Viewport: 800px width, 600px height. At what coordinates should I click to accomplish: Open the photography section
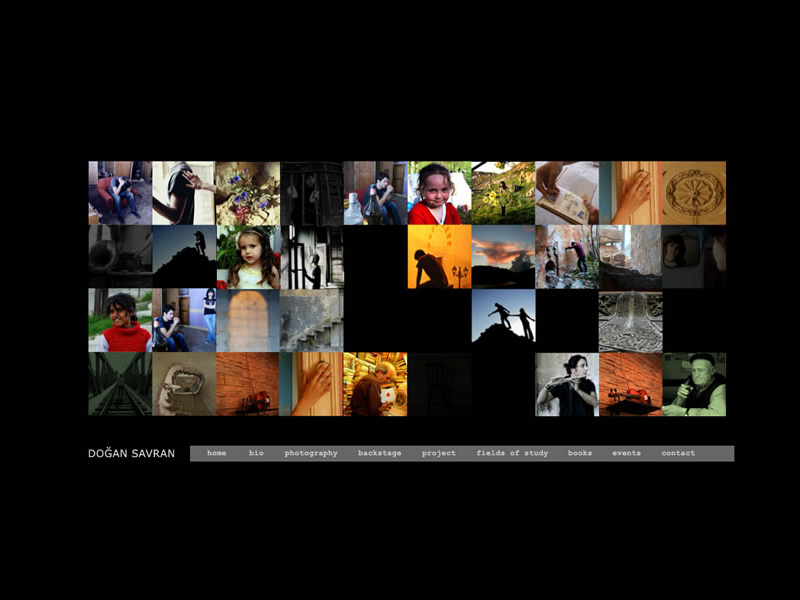tap(311, 453)
